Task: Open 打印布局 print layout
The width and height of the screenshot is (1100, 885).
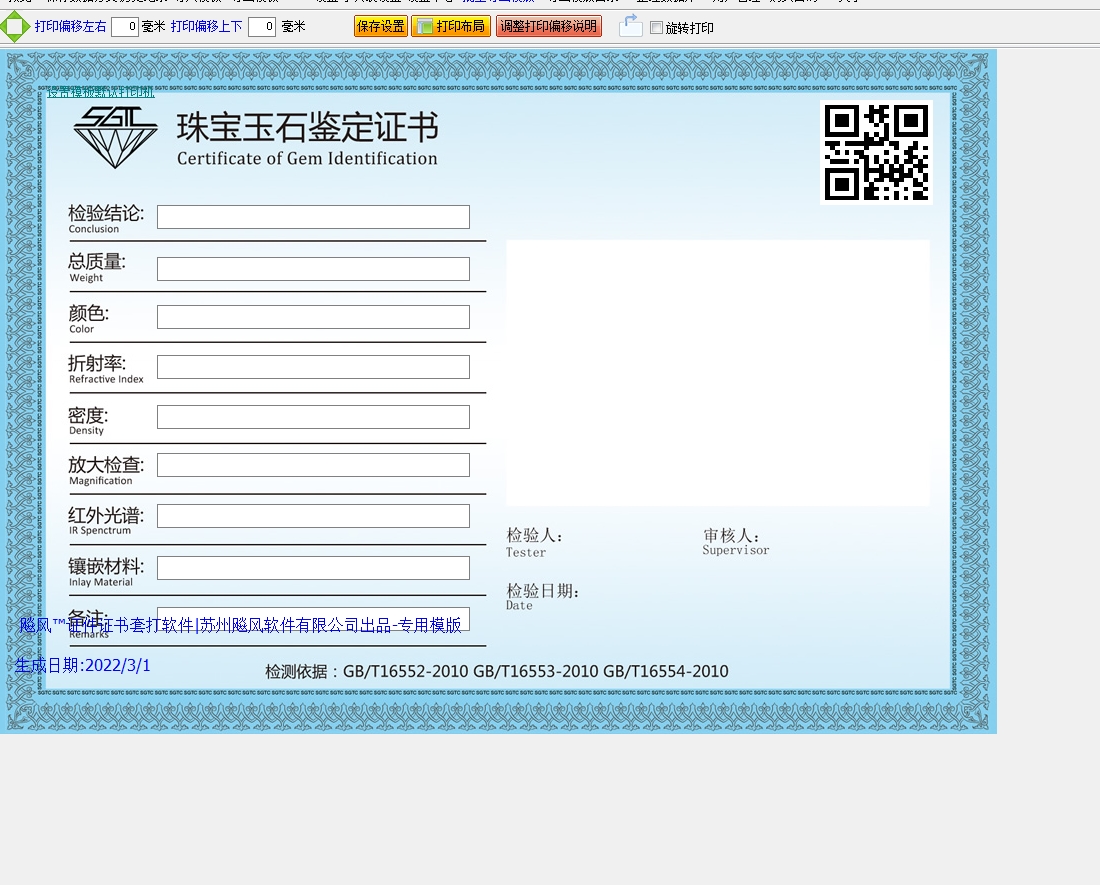Action: (451, 27)
